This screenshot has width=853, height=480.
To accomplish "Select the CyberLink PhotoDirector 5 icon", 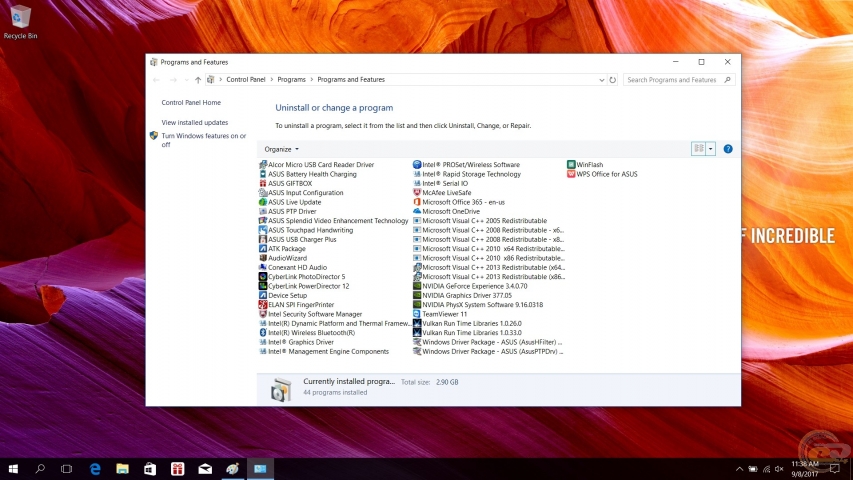I will pyautogui.click(x=263, y=276).
